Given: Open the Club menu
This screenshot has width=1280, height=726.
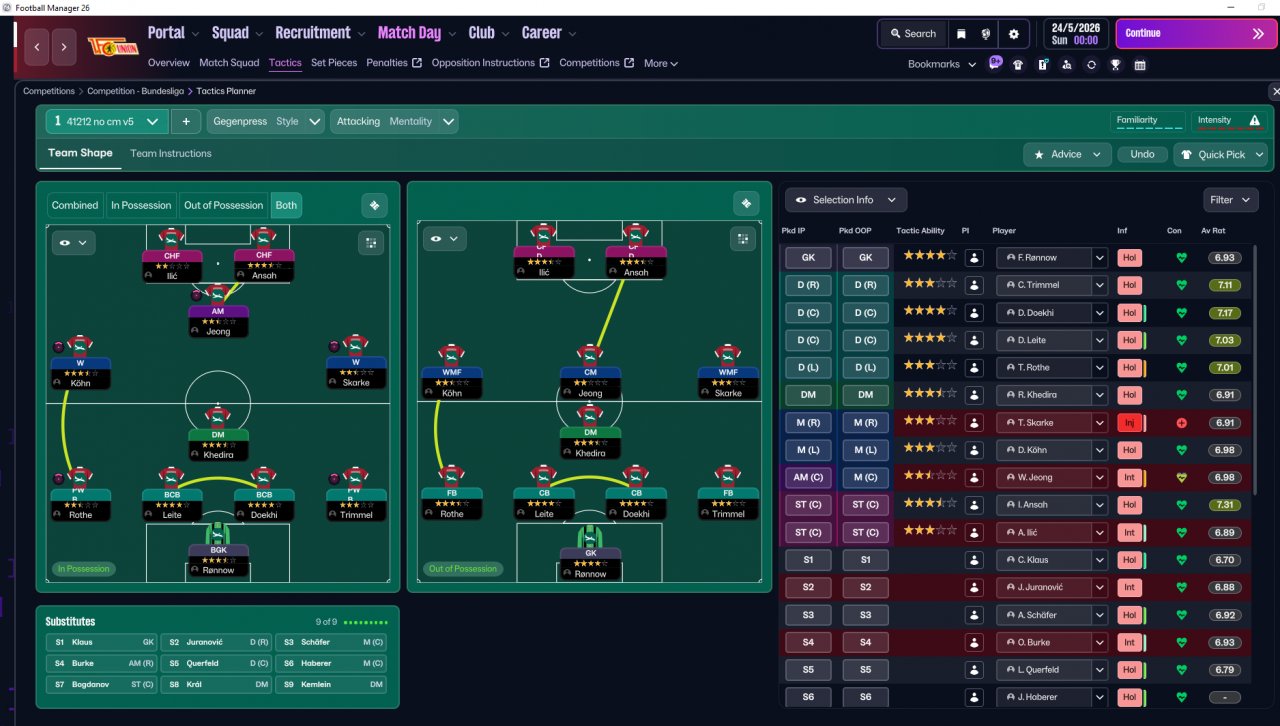Looking at the screenshot, I should click(x=488, y=33).
